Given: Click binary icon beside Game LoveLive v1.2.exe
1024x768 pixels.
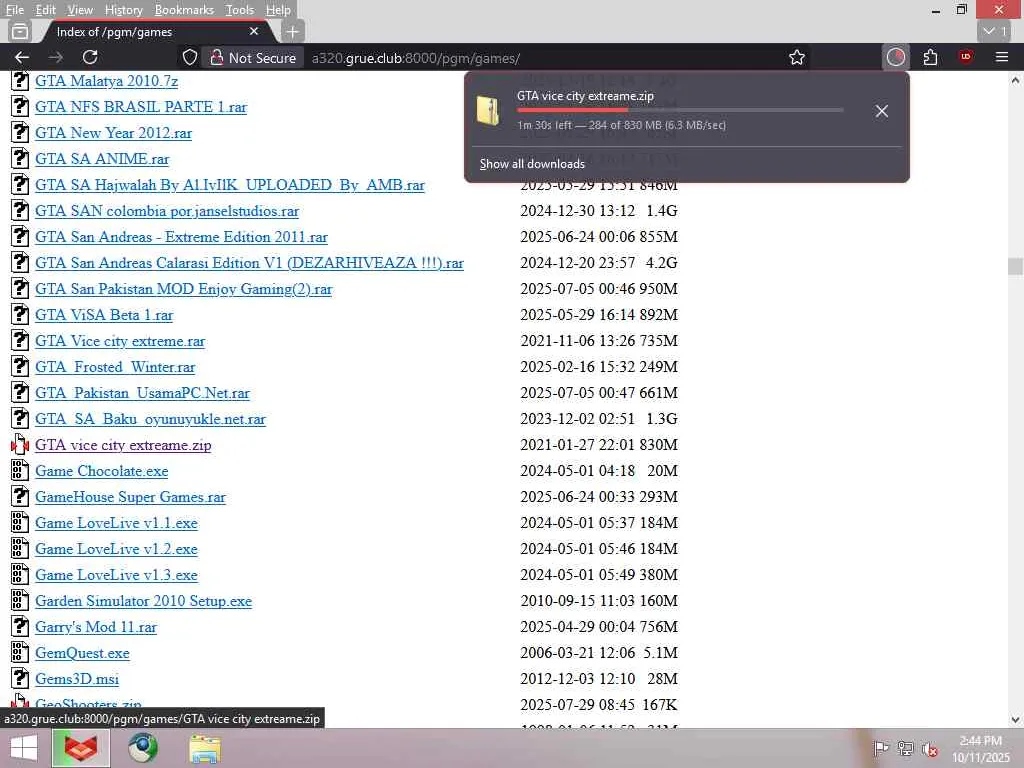Looking at the screenshot, I should (x=20, y=549).
